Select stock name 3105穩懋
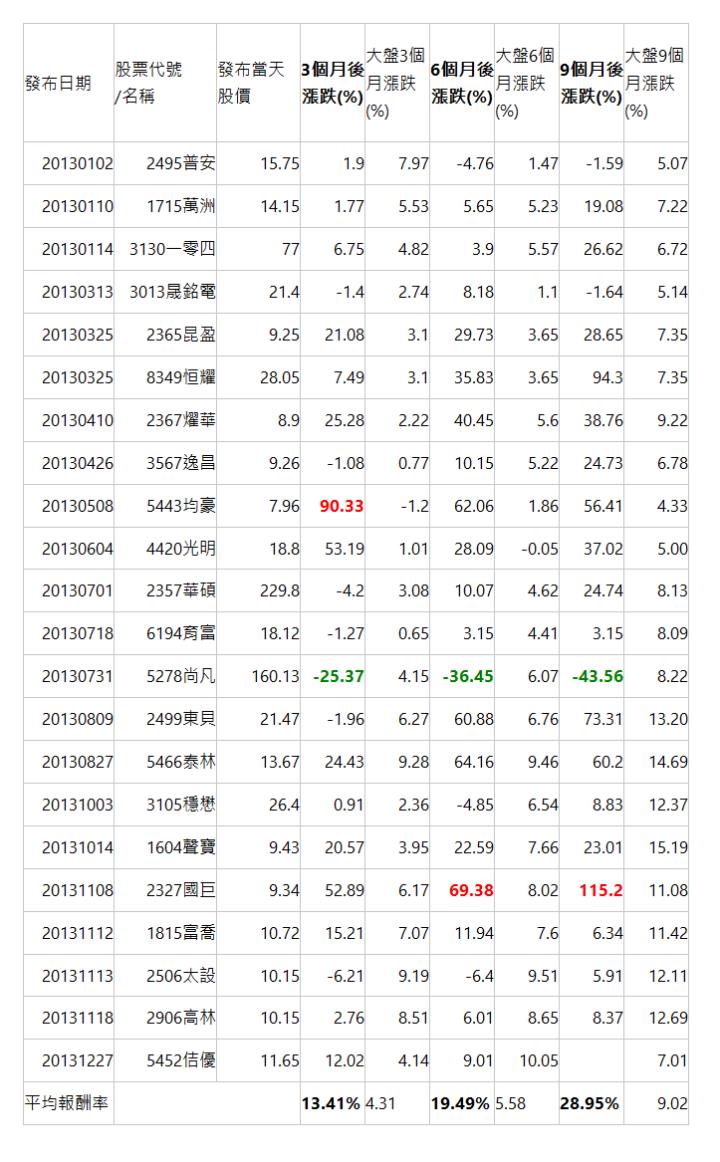Image resolution: width=720 pixels, height=1162 pixels. point(181,805)
